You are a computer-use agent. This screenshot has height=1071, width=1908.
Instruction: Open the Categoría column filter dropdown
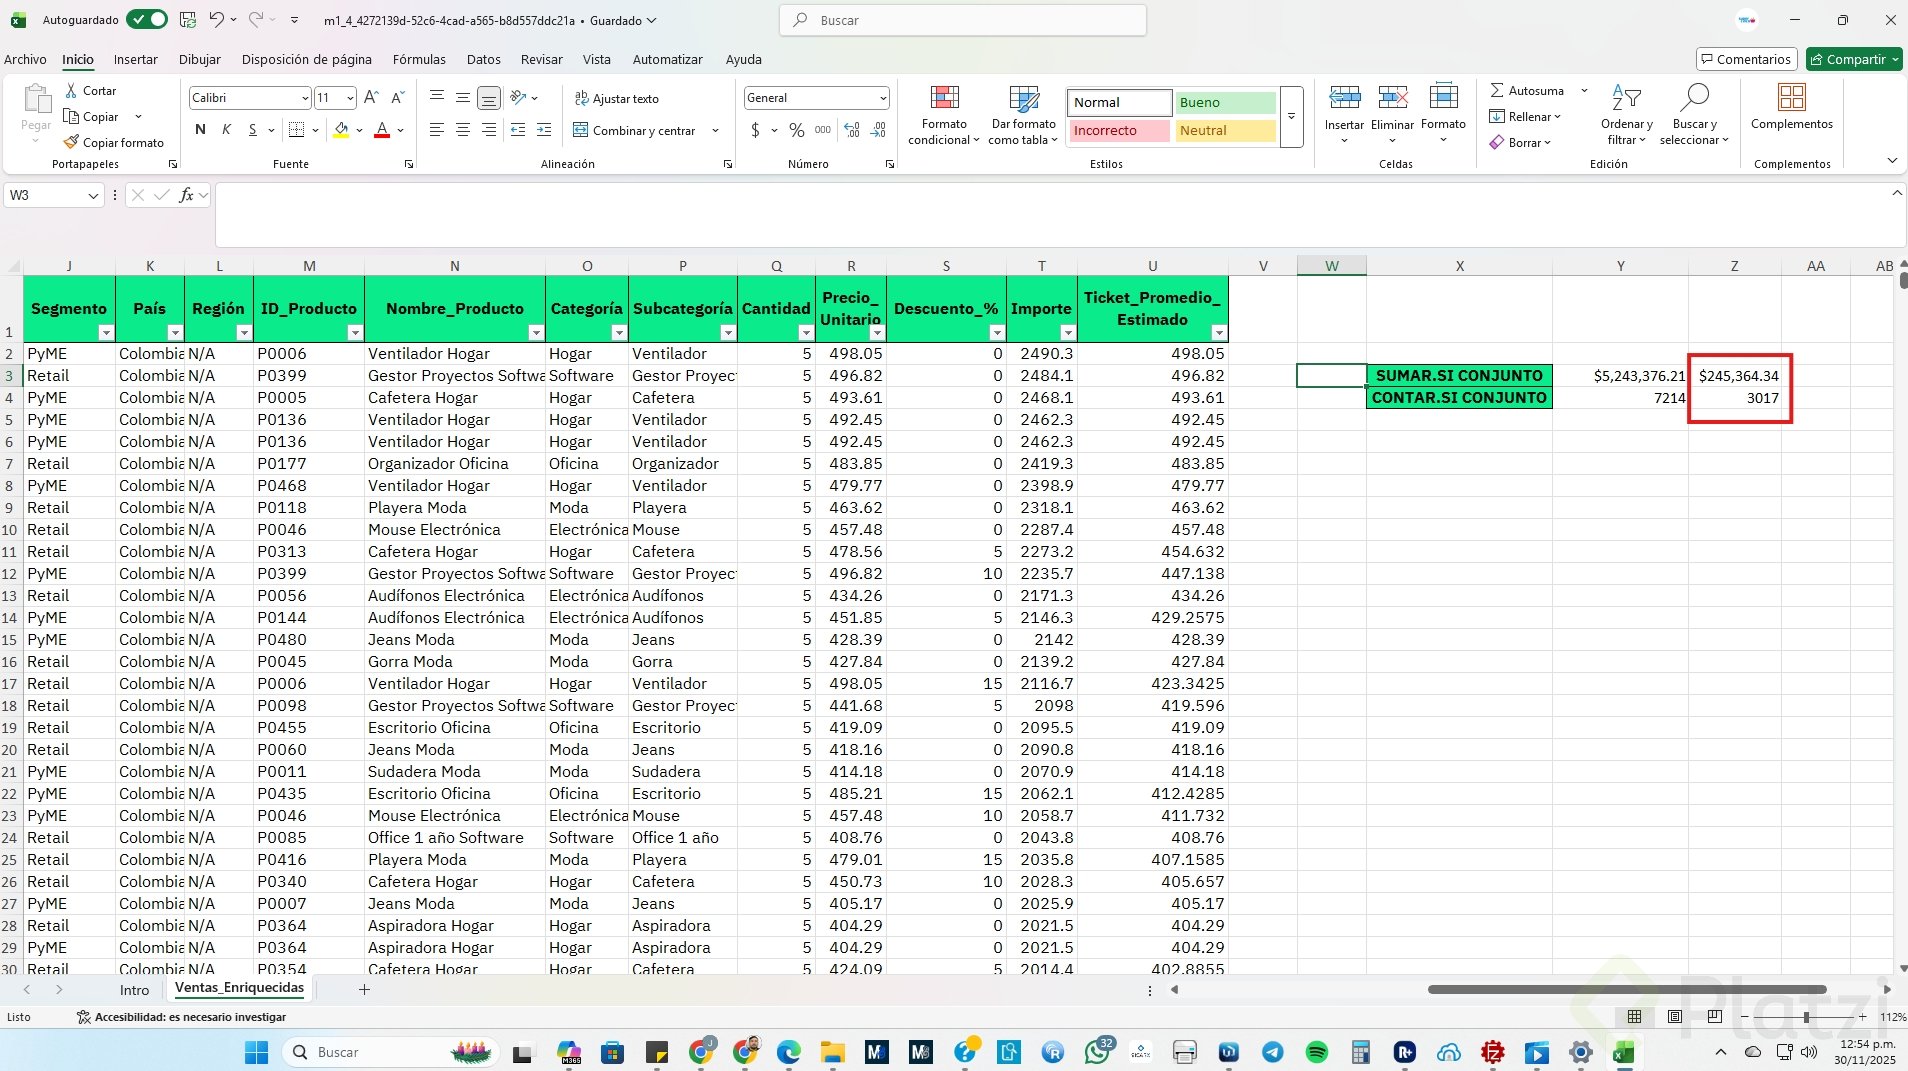(x=619, y=333)
